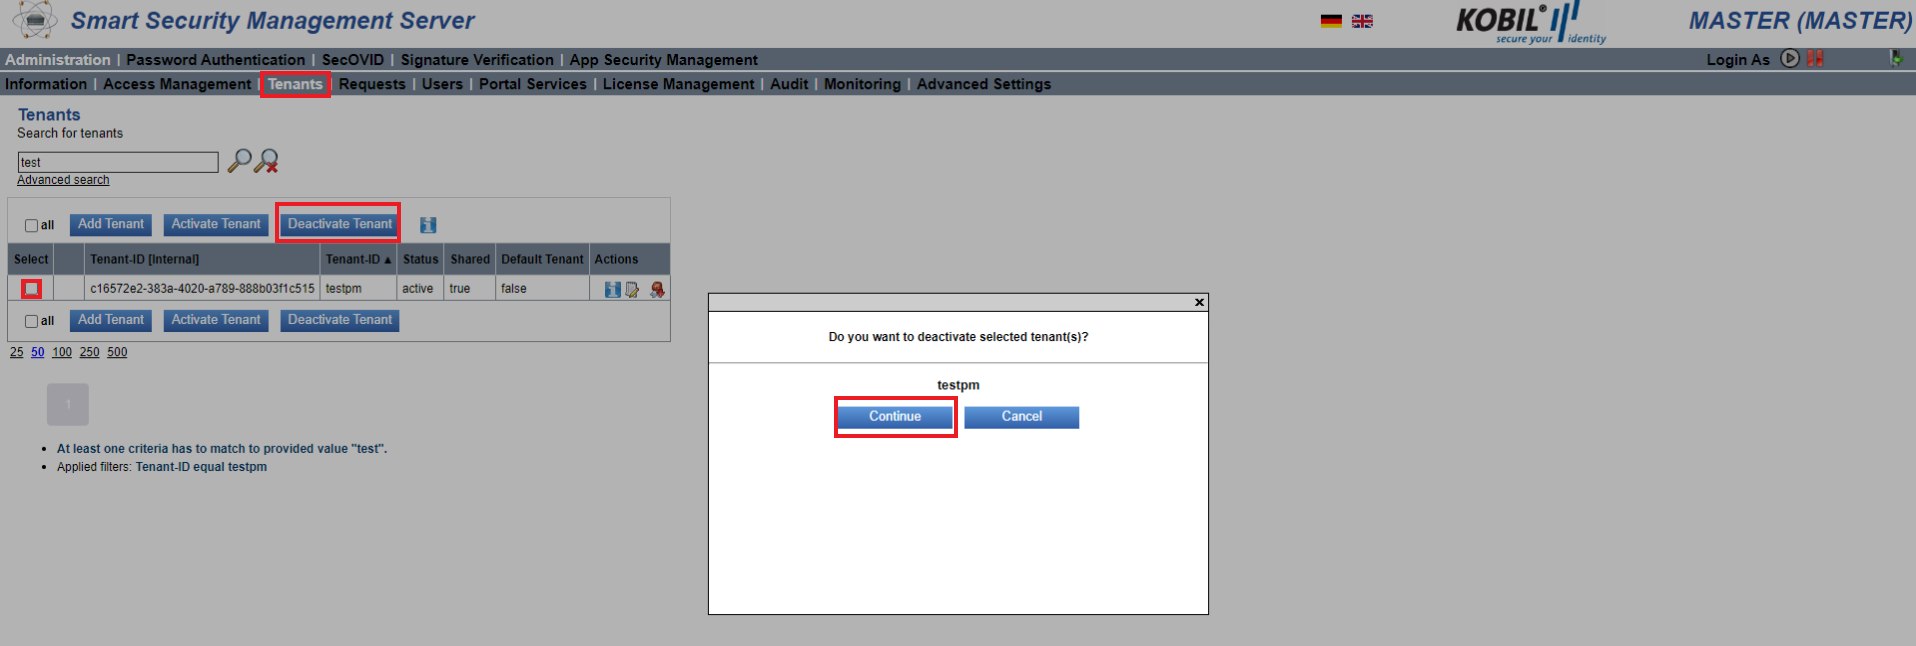This screenshot has width=1916, height=646.
Task: Click the upper Activate Tenant button
Action: click(216, 224)
